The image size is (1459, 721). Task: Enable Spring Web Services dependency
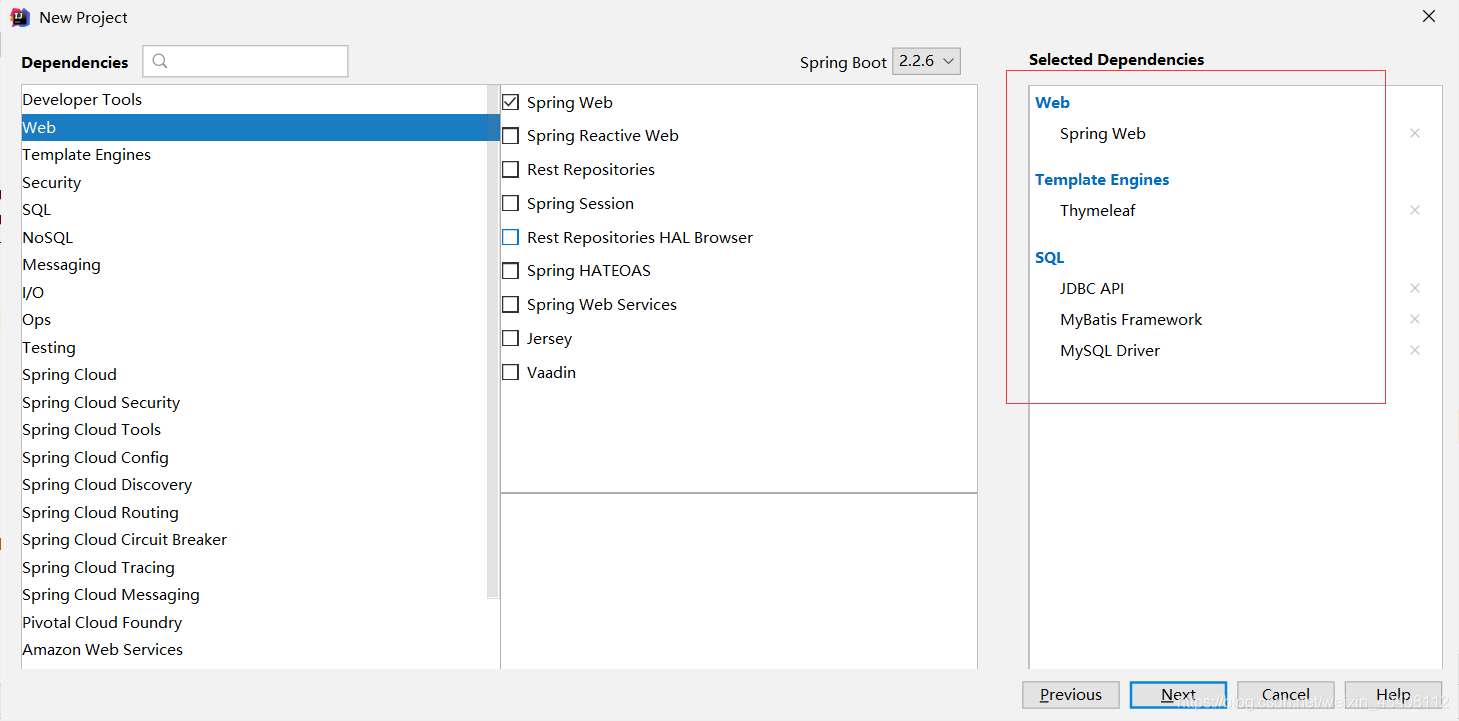coord(510,304)
